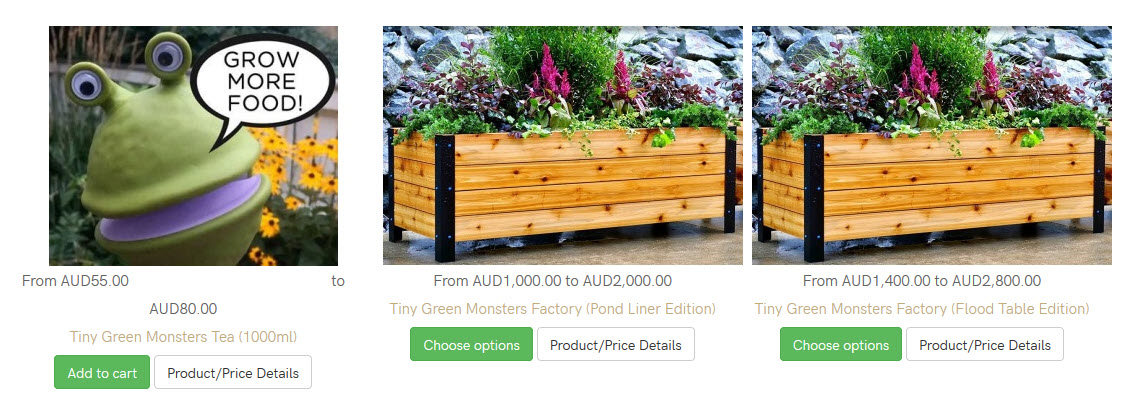This screenshot has height=401, width=1135.
Task: Choose options for the Flood Table Edition
Action: click(841, 344)
